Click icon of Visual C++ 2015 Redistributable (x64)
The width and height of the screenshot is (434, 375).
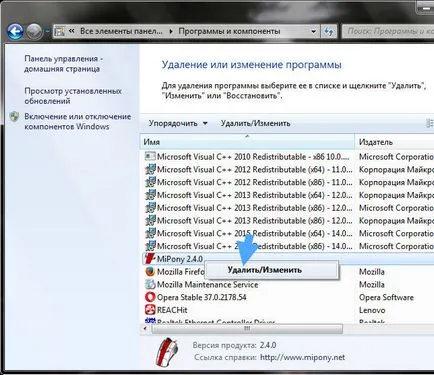point(150,233)
